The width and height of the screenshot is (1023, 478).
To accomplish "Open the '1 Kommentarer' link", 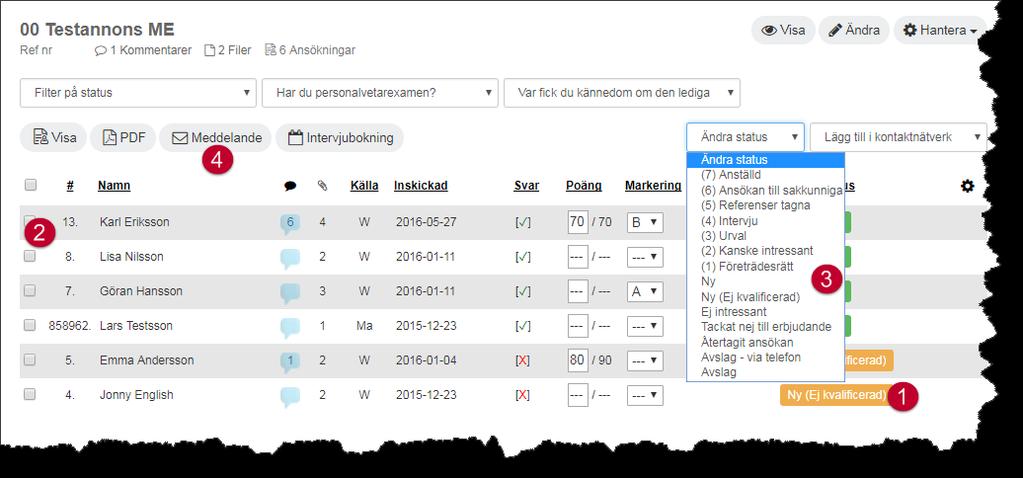I will [x=144, y=50].
